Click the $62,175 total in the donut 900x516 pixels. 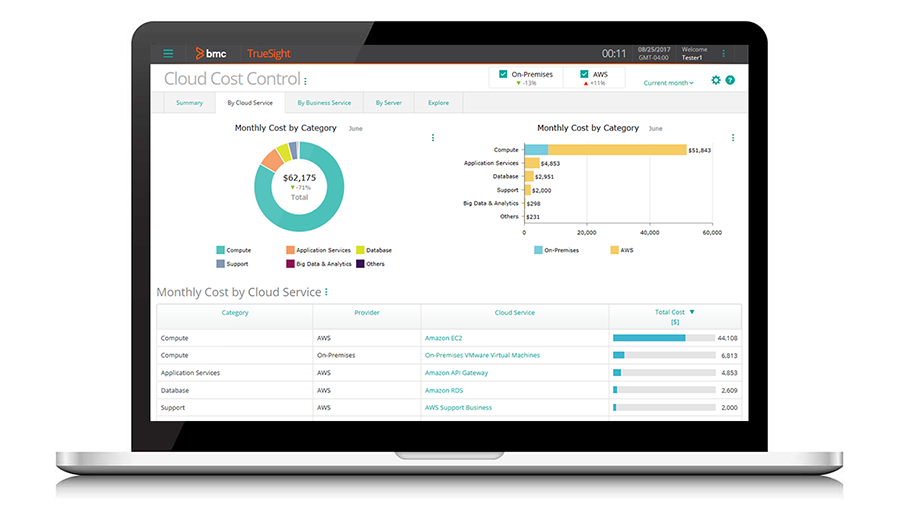[x=300, y=178]
